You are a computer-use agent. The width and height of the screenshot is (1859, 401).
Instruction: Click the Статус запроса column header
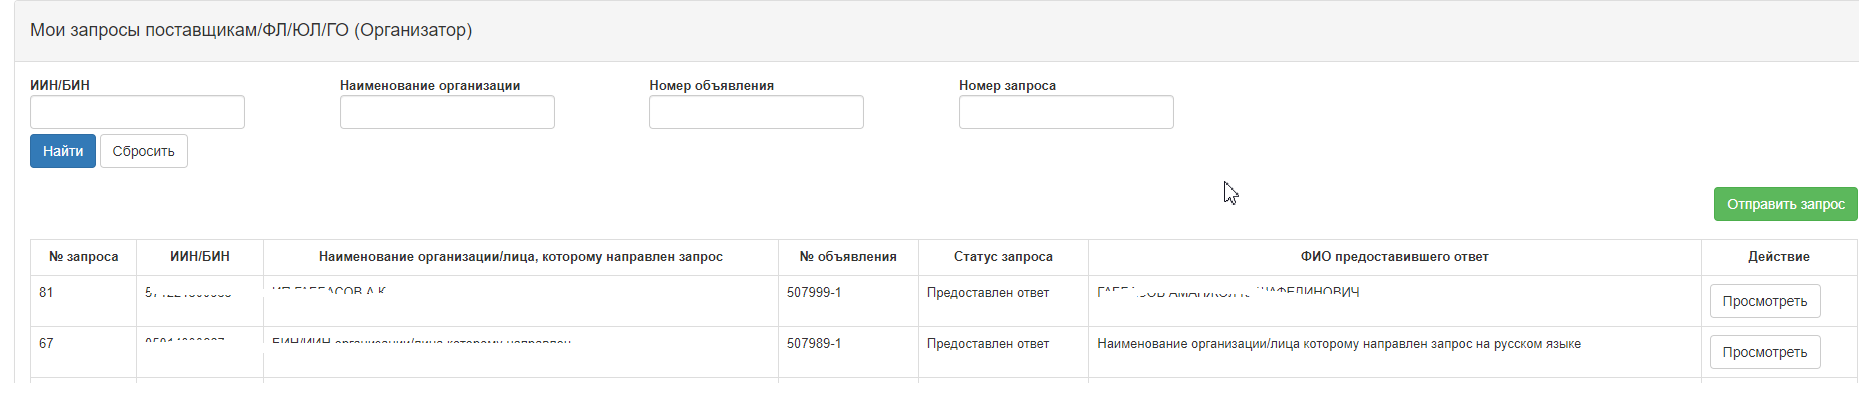pos(1003,257)
